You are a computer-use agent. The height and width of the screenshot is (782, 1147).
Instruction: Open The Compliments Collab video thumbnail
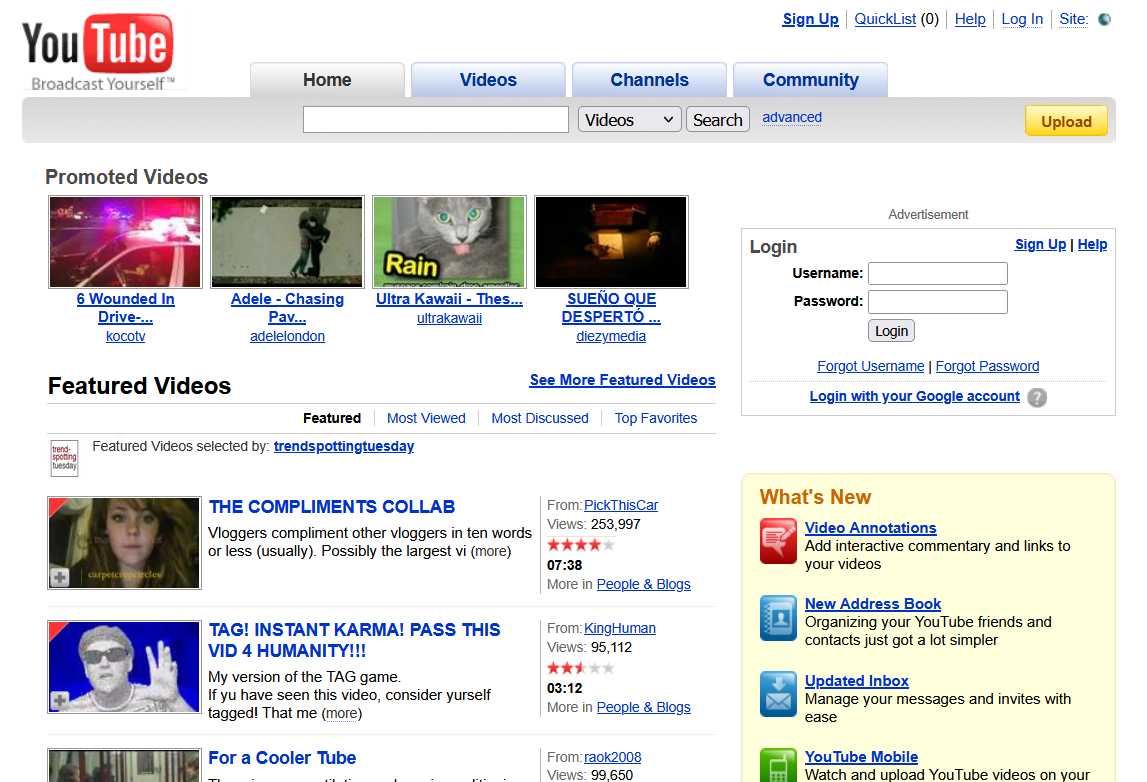pos(124,543)
